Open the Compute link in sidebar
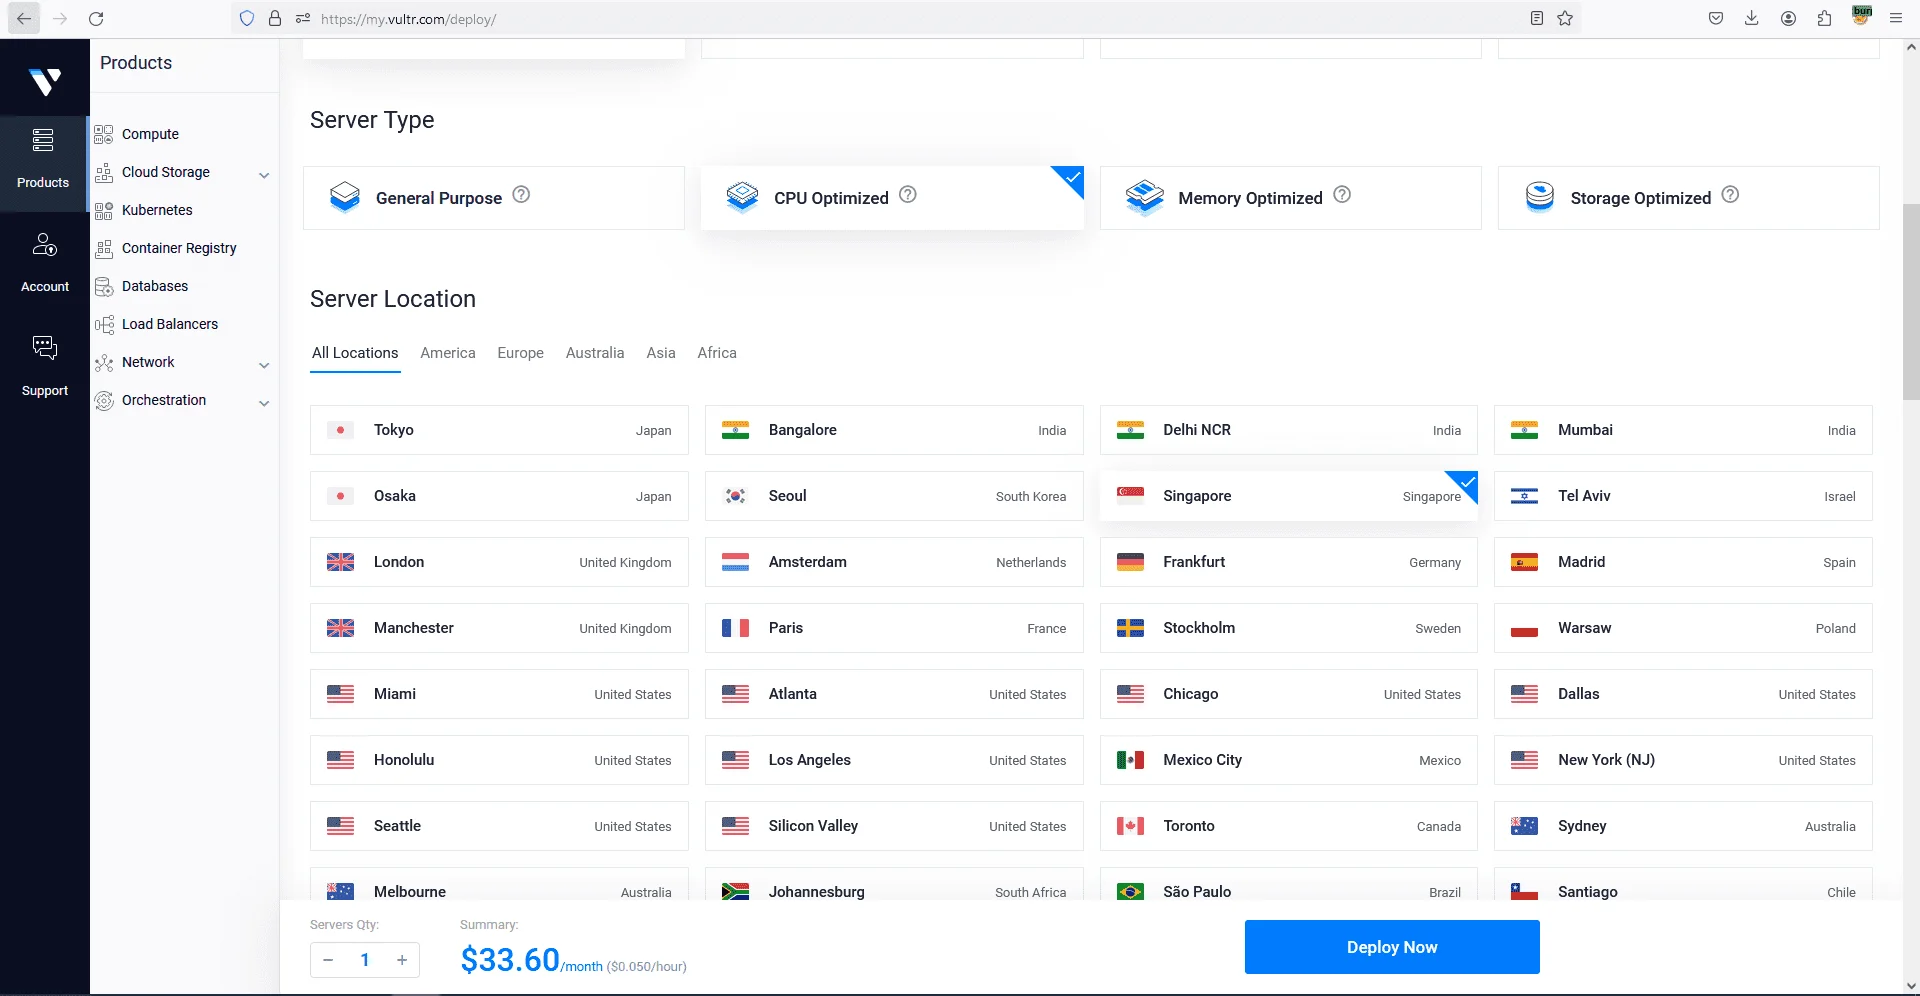This screenshot has width=1920, height=996. click(x=150, y=134)
